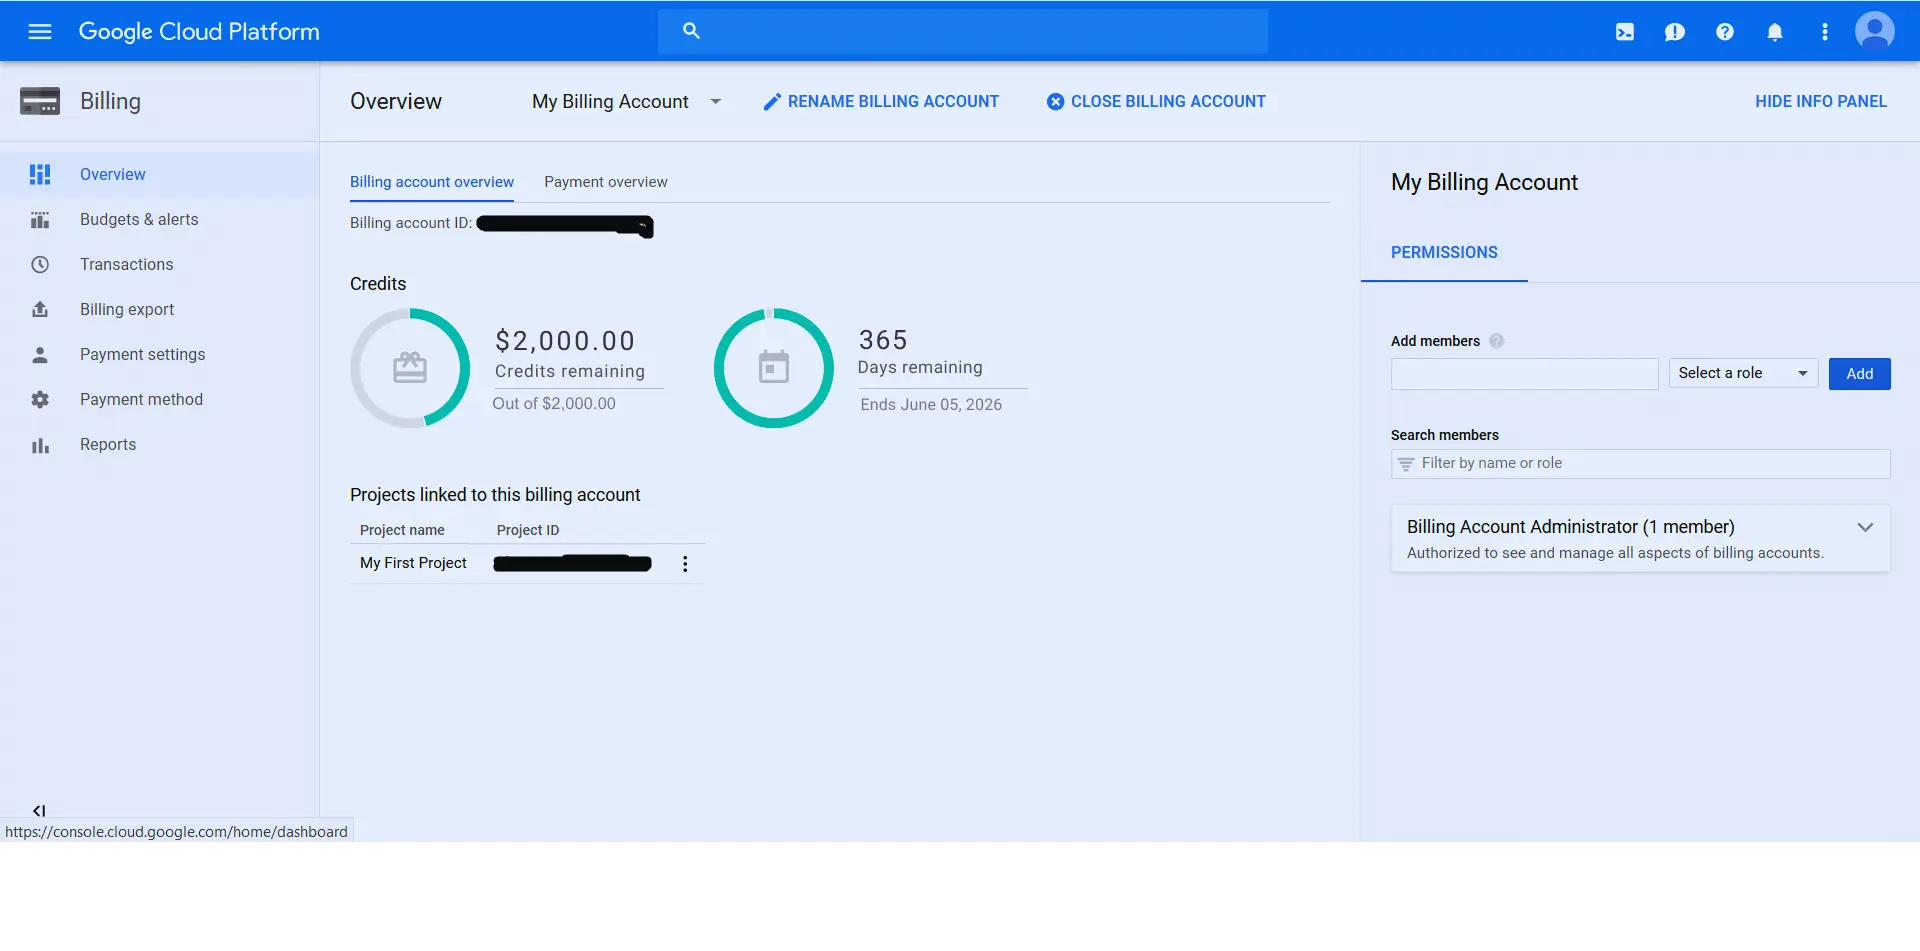
Task: Click the Project ID column header
Action: coord(528,530)
